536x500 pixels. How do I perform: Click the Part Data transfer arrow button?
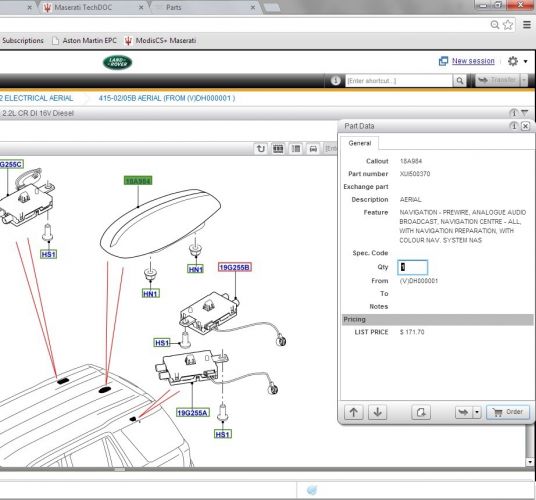pyautogui.click(x=464, y=412)
